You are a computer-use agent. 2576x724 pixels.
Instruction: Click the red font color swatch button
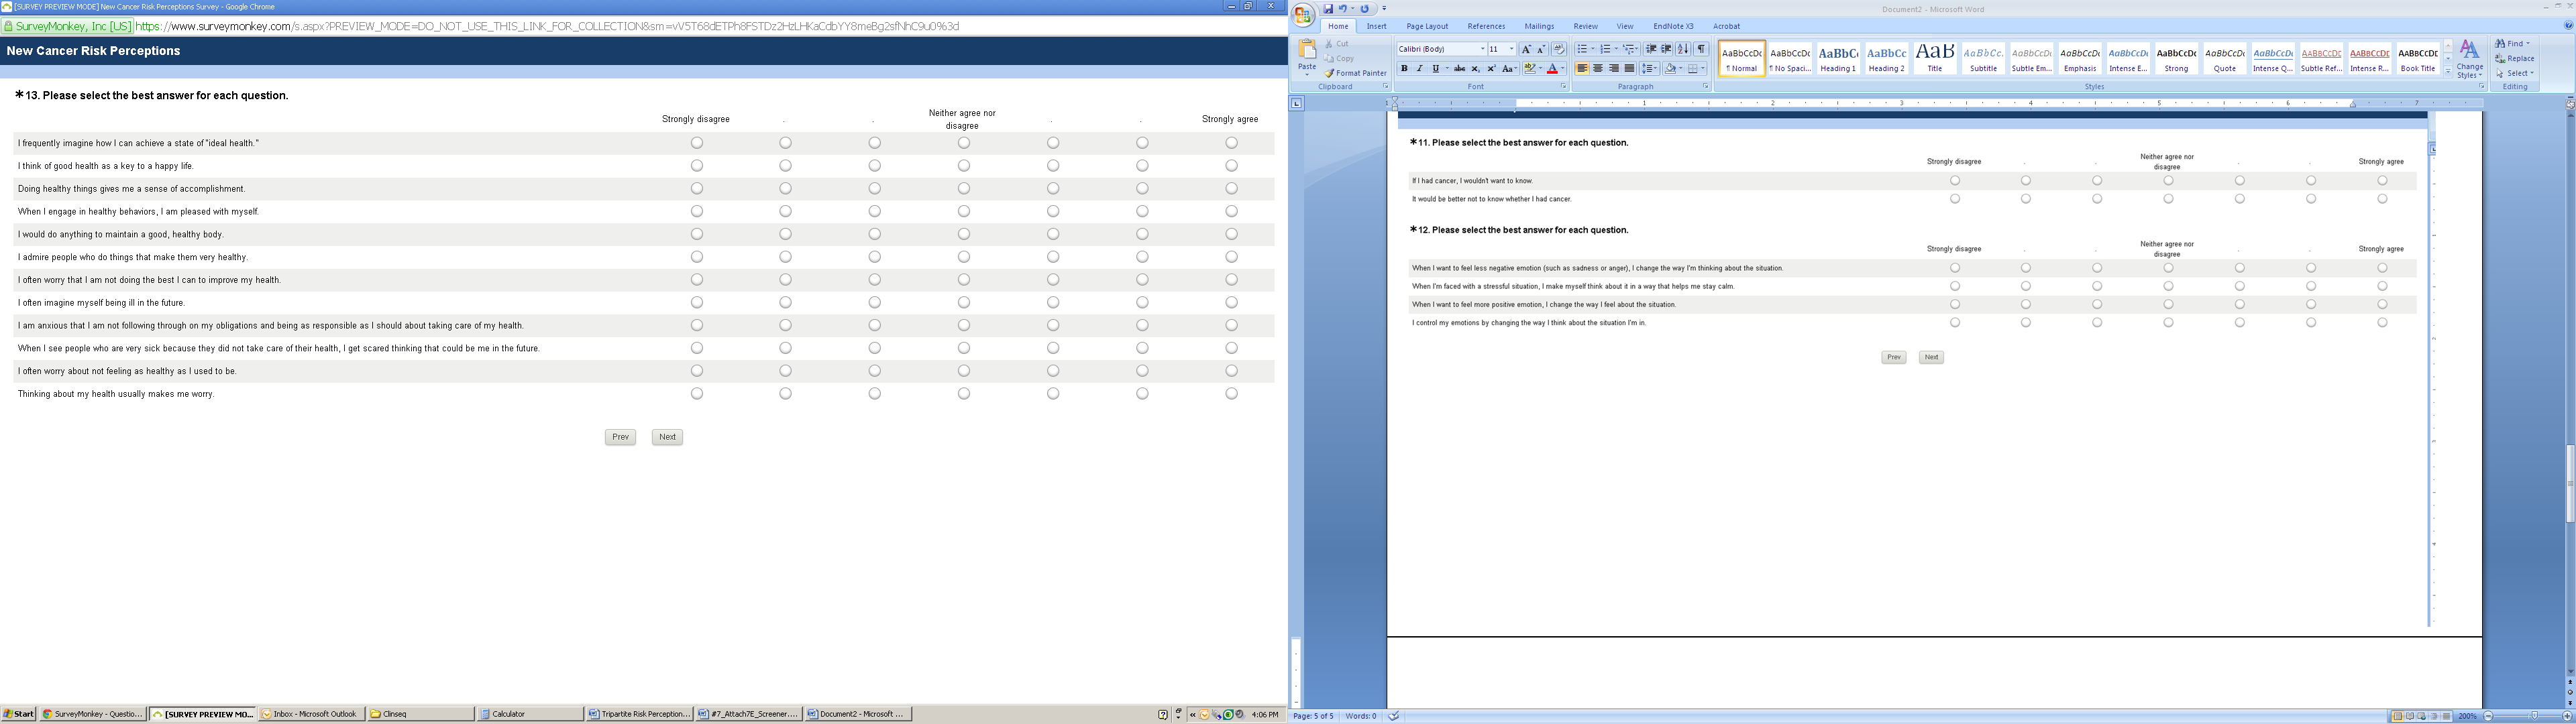[1552, 69]
